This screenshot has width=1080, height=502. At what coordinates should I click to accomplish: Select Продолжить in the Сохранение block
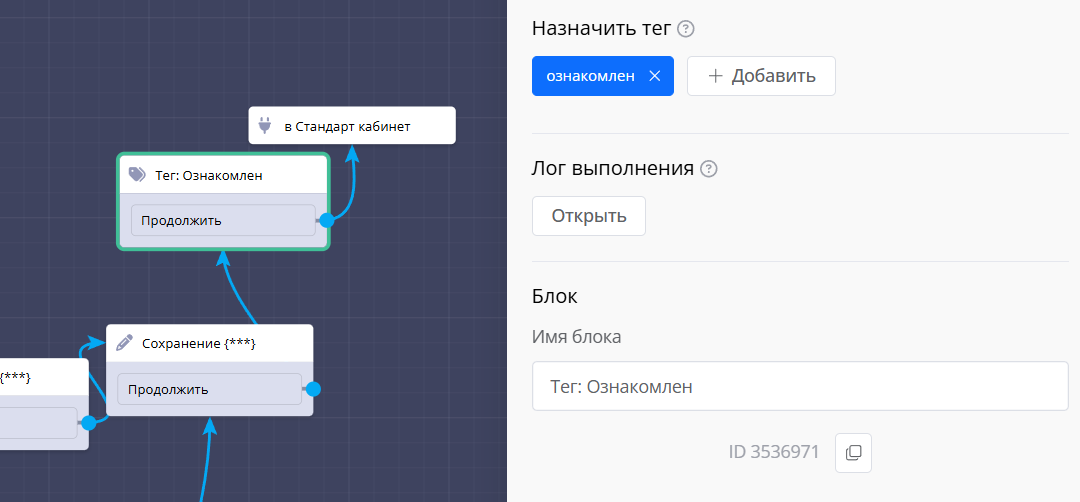208,389
